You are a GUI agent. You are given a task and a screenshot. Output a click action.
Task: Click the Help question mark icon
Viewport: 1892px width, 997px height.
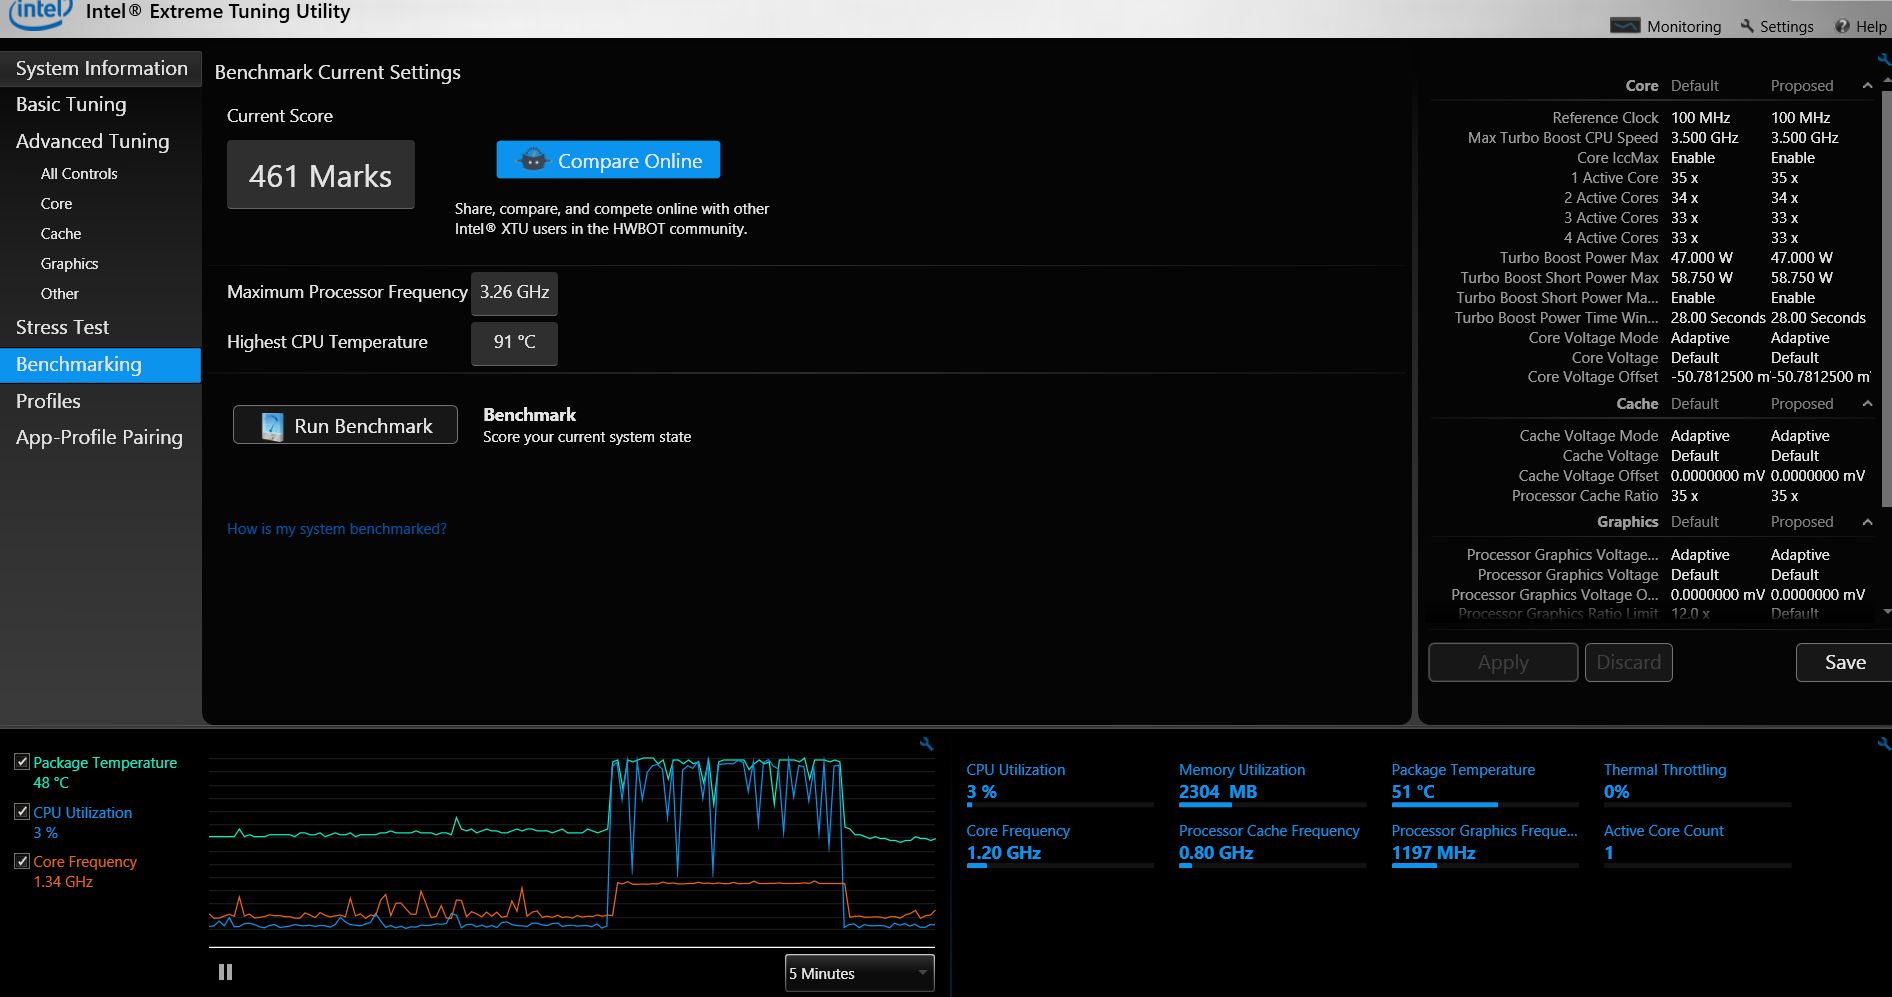[1842, 26]
